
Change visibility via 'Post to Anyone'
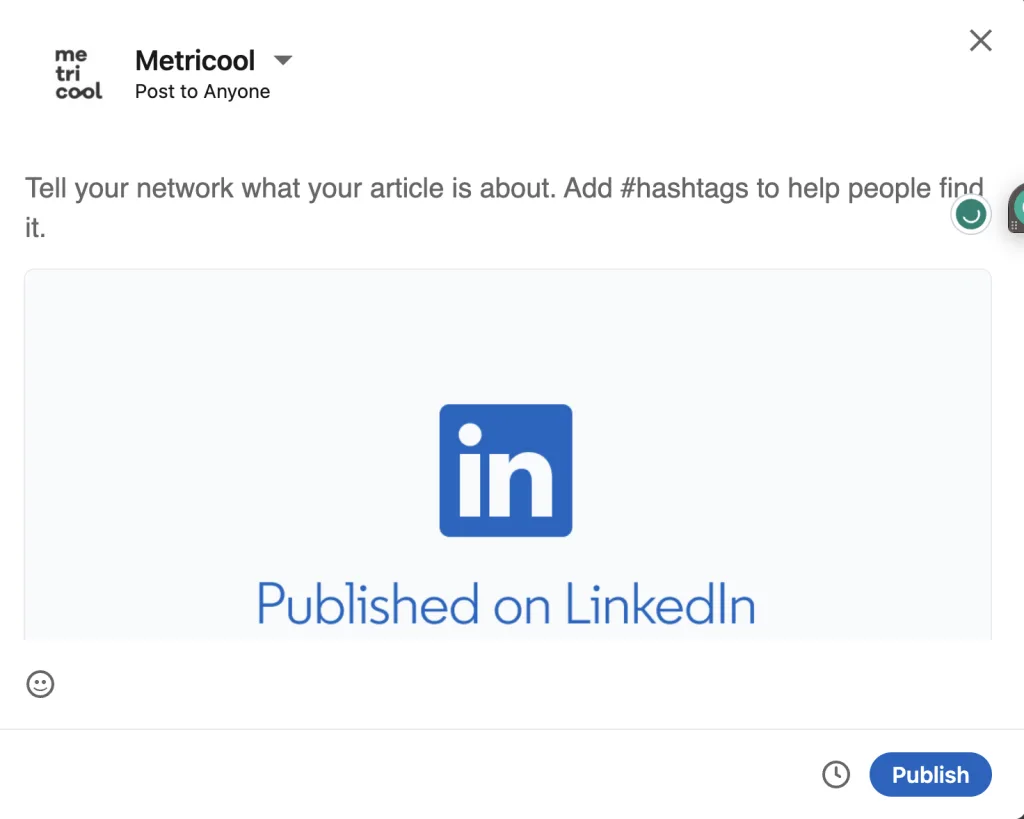coord(202,91)
